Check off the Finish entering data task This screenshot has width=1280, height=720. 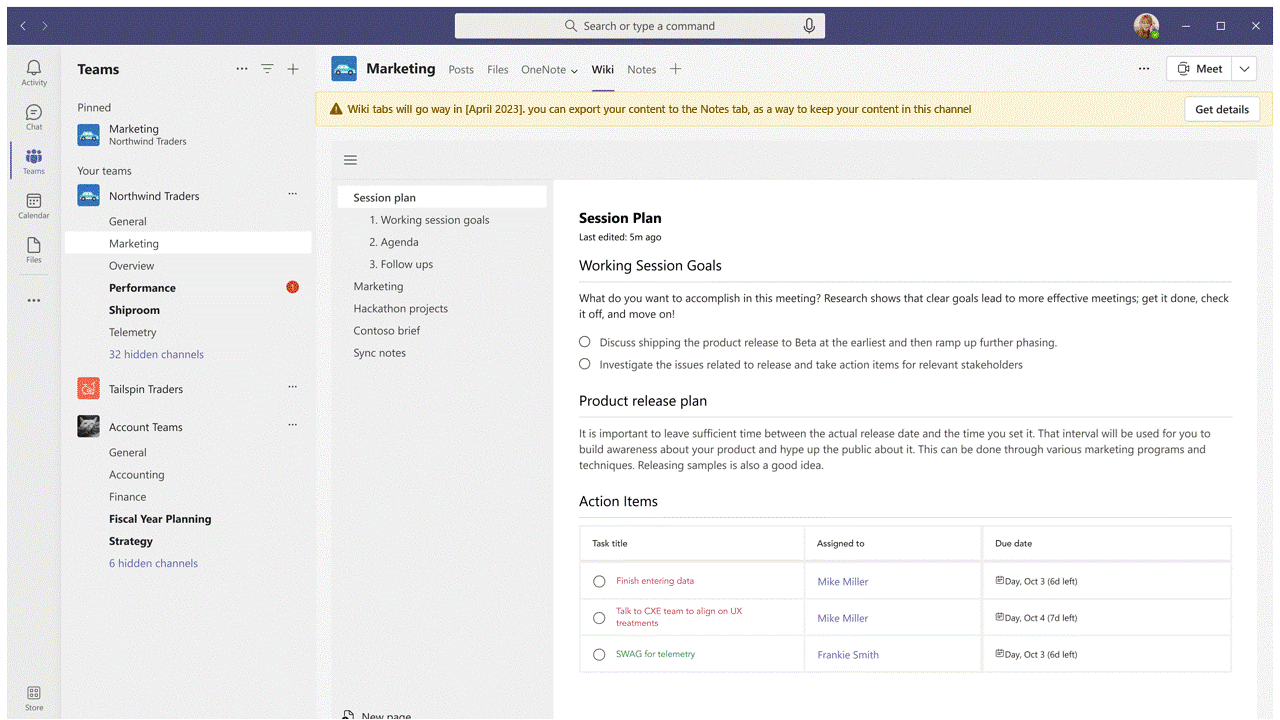pyautogui.click(x=599, y=581)
